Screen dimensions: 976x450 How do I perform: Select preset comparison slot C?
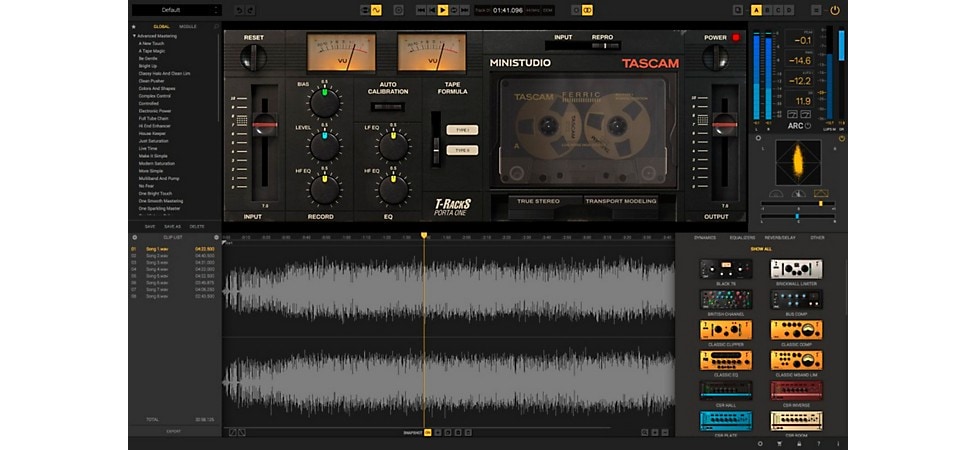click(778, 10)
